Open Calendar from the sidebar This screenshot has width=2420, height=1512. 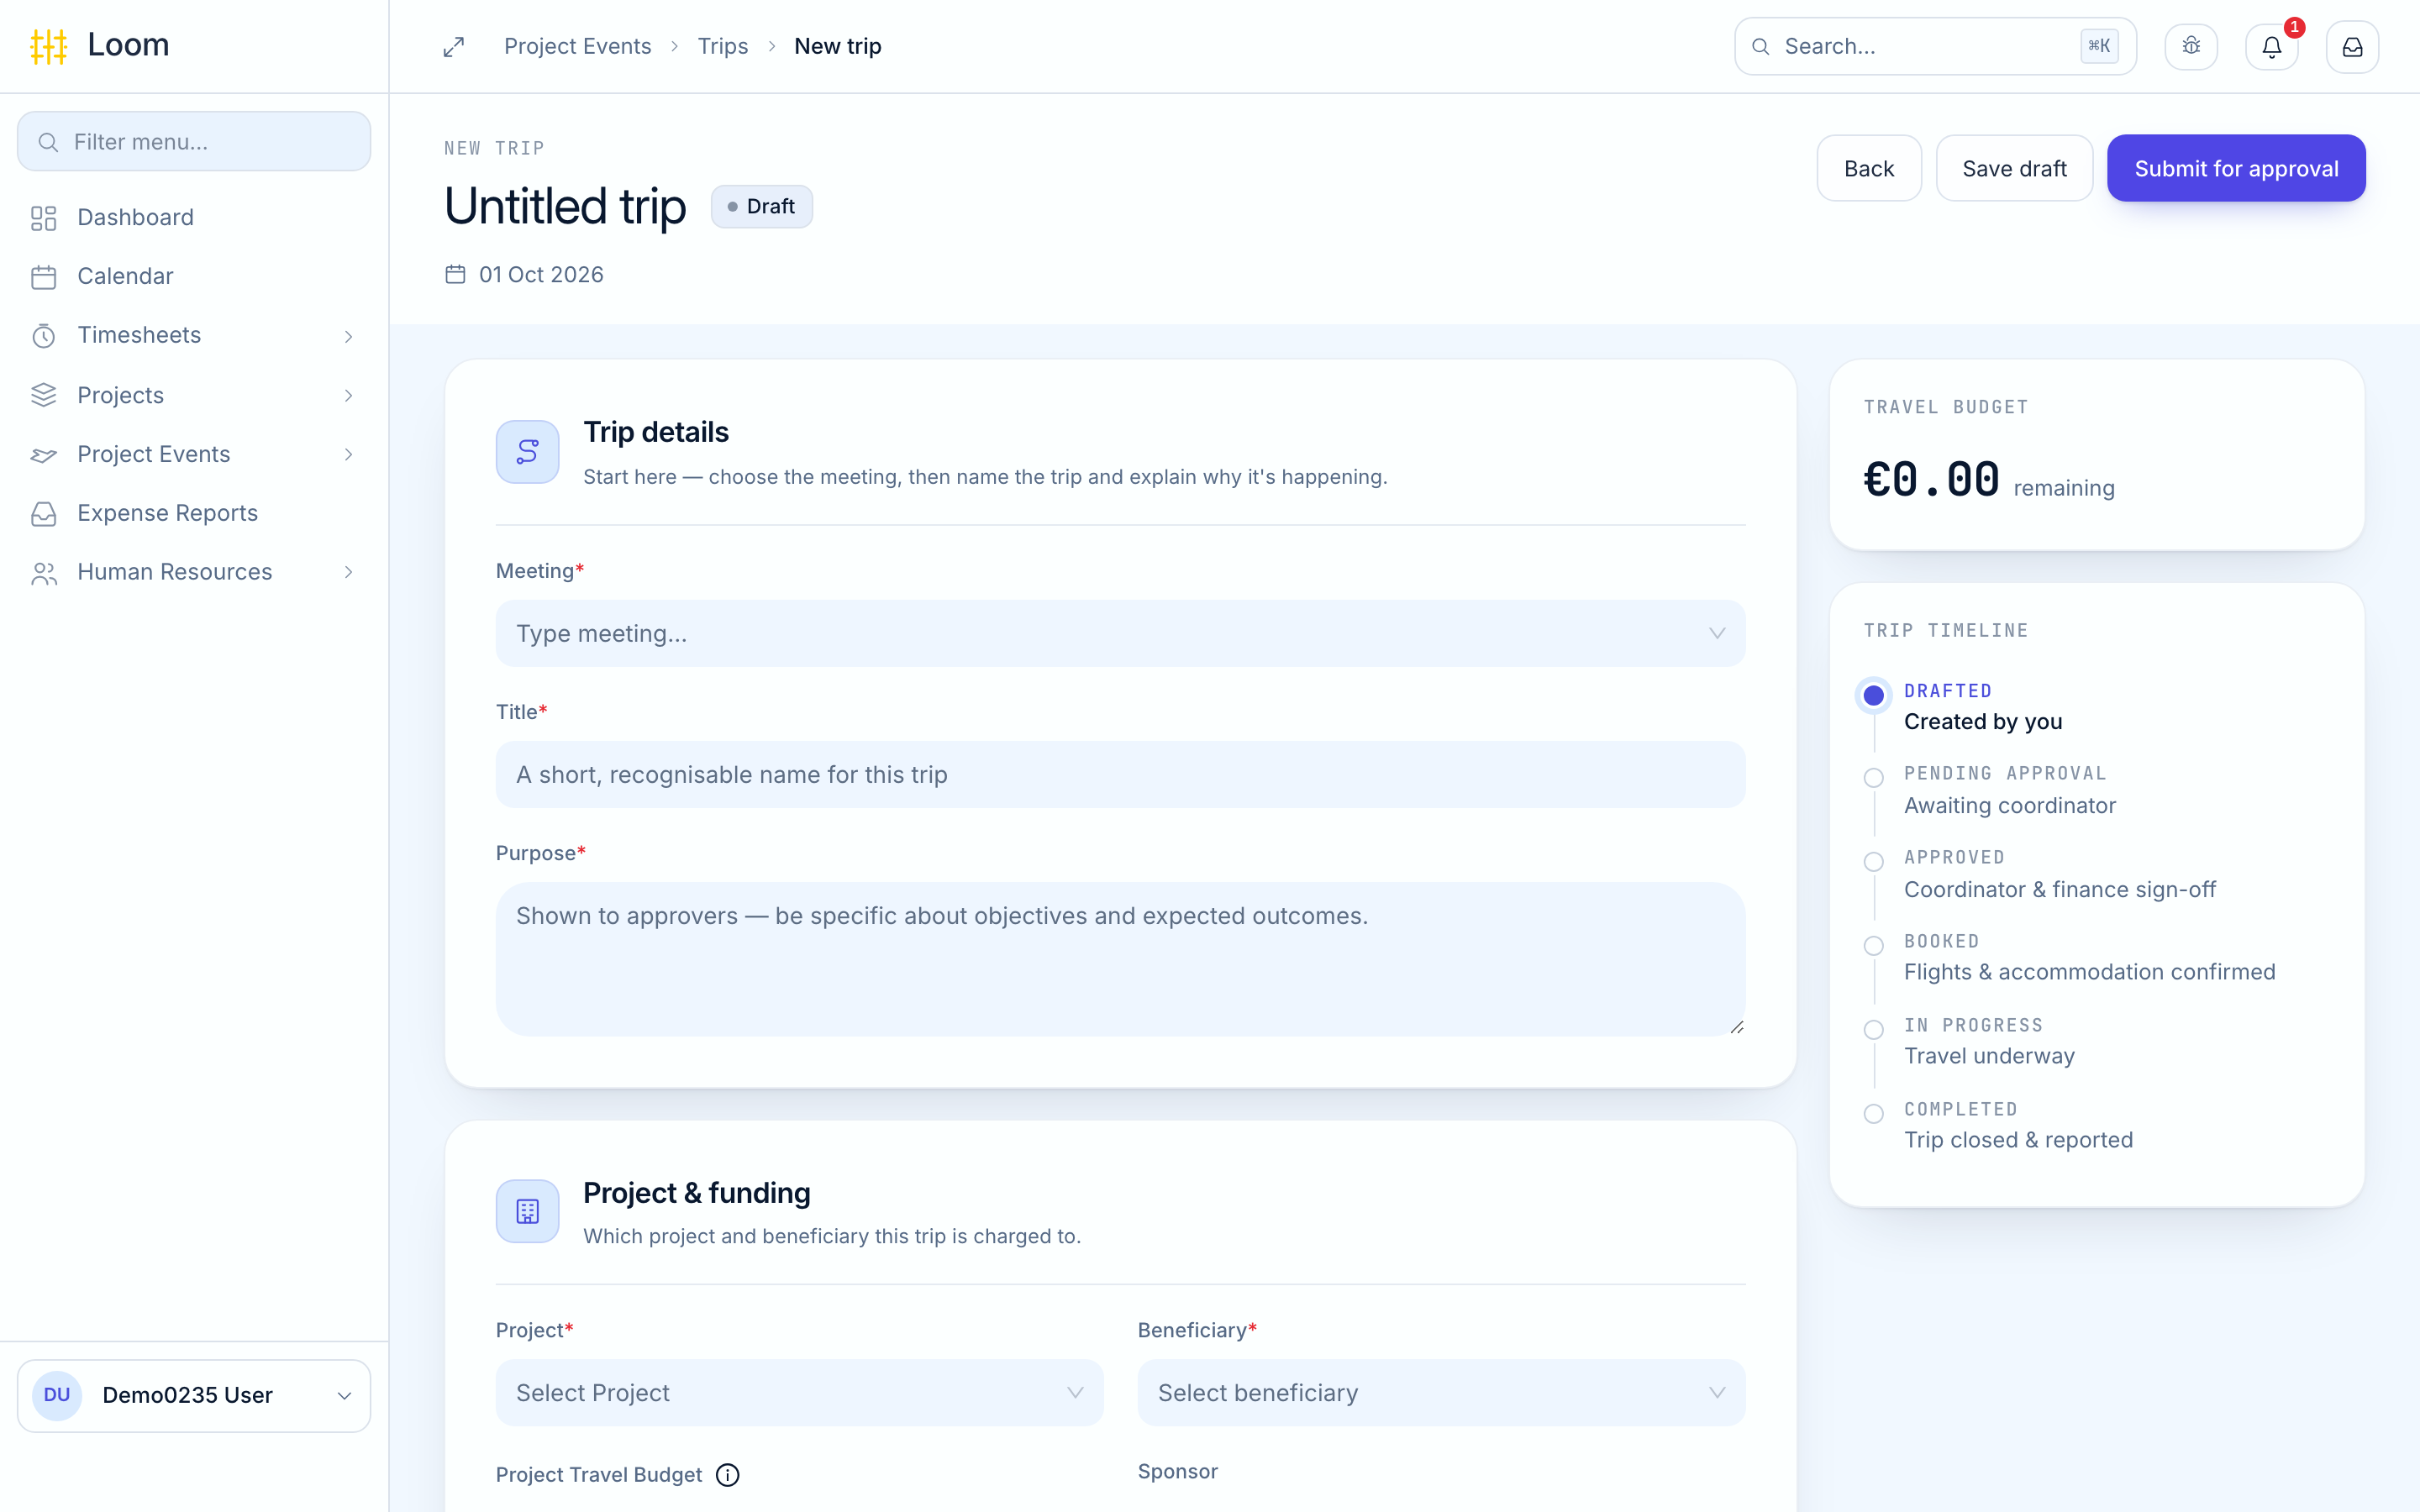coord(194,277)
